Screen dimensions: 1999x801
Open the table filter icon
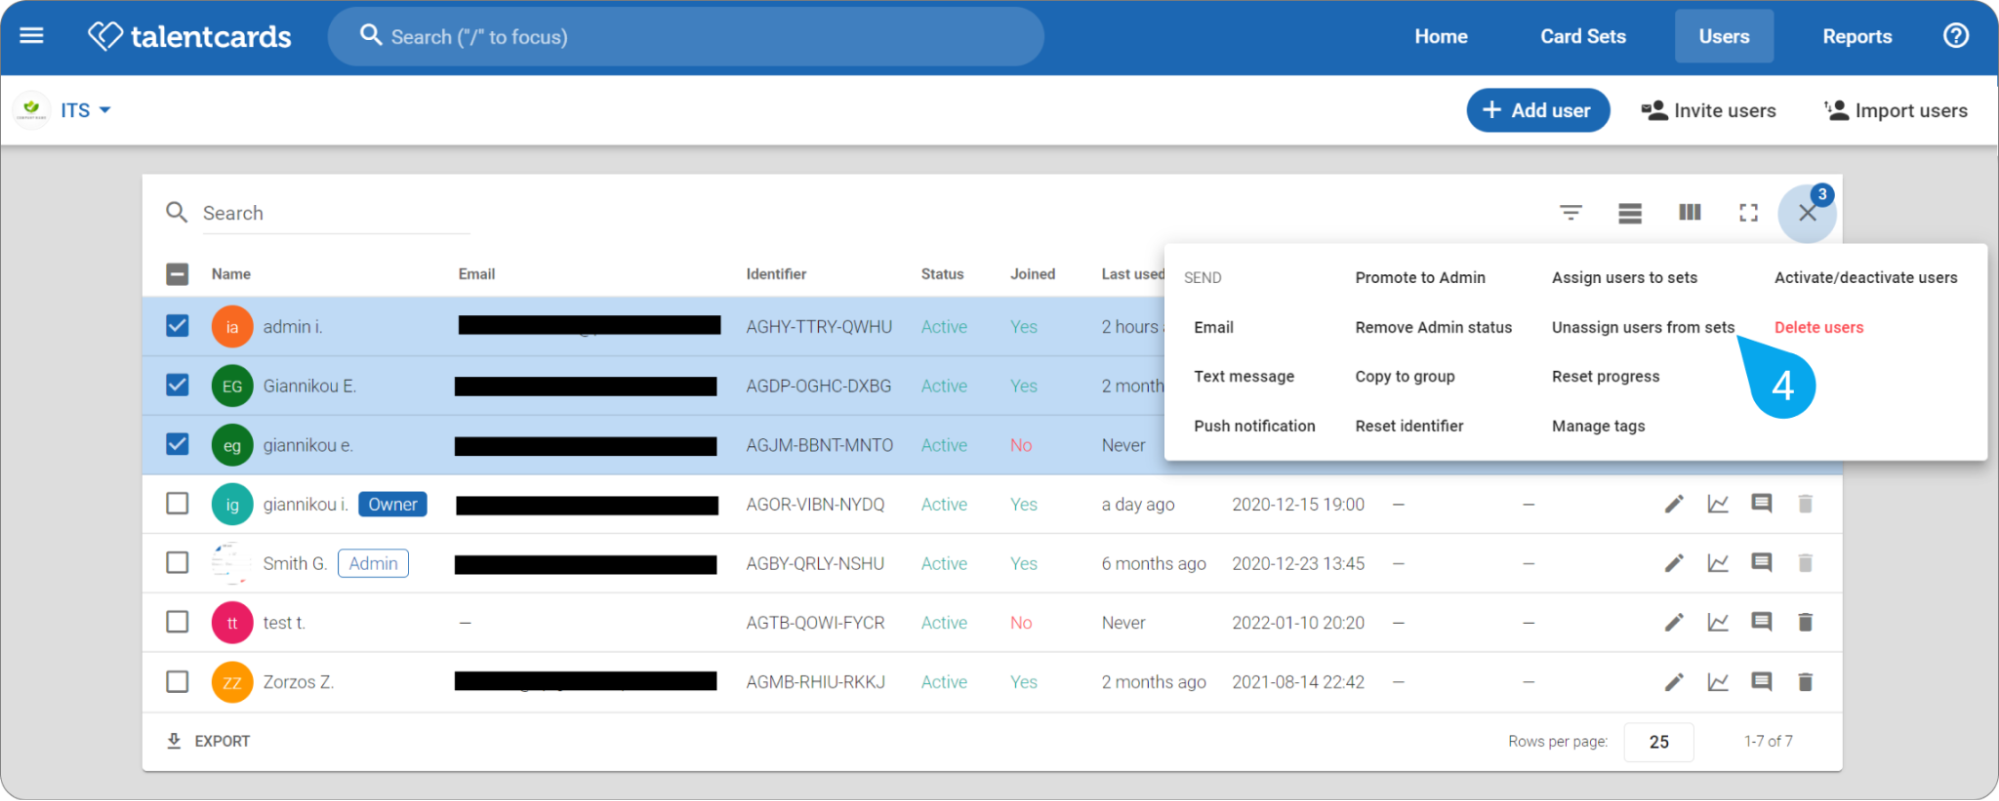(1571, 212)
